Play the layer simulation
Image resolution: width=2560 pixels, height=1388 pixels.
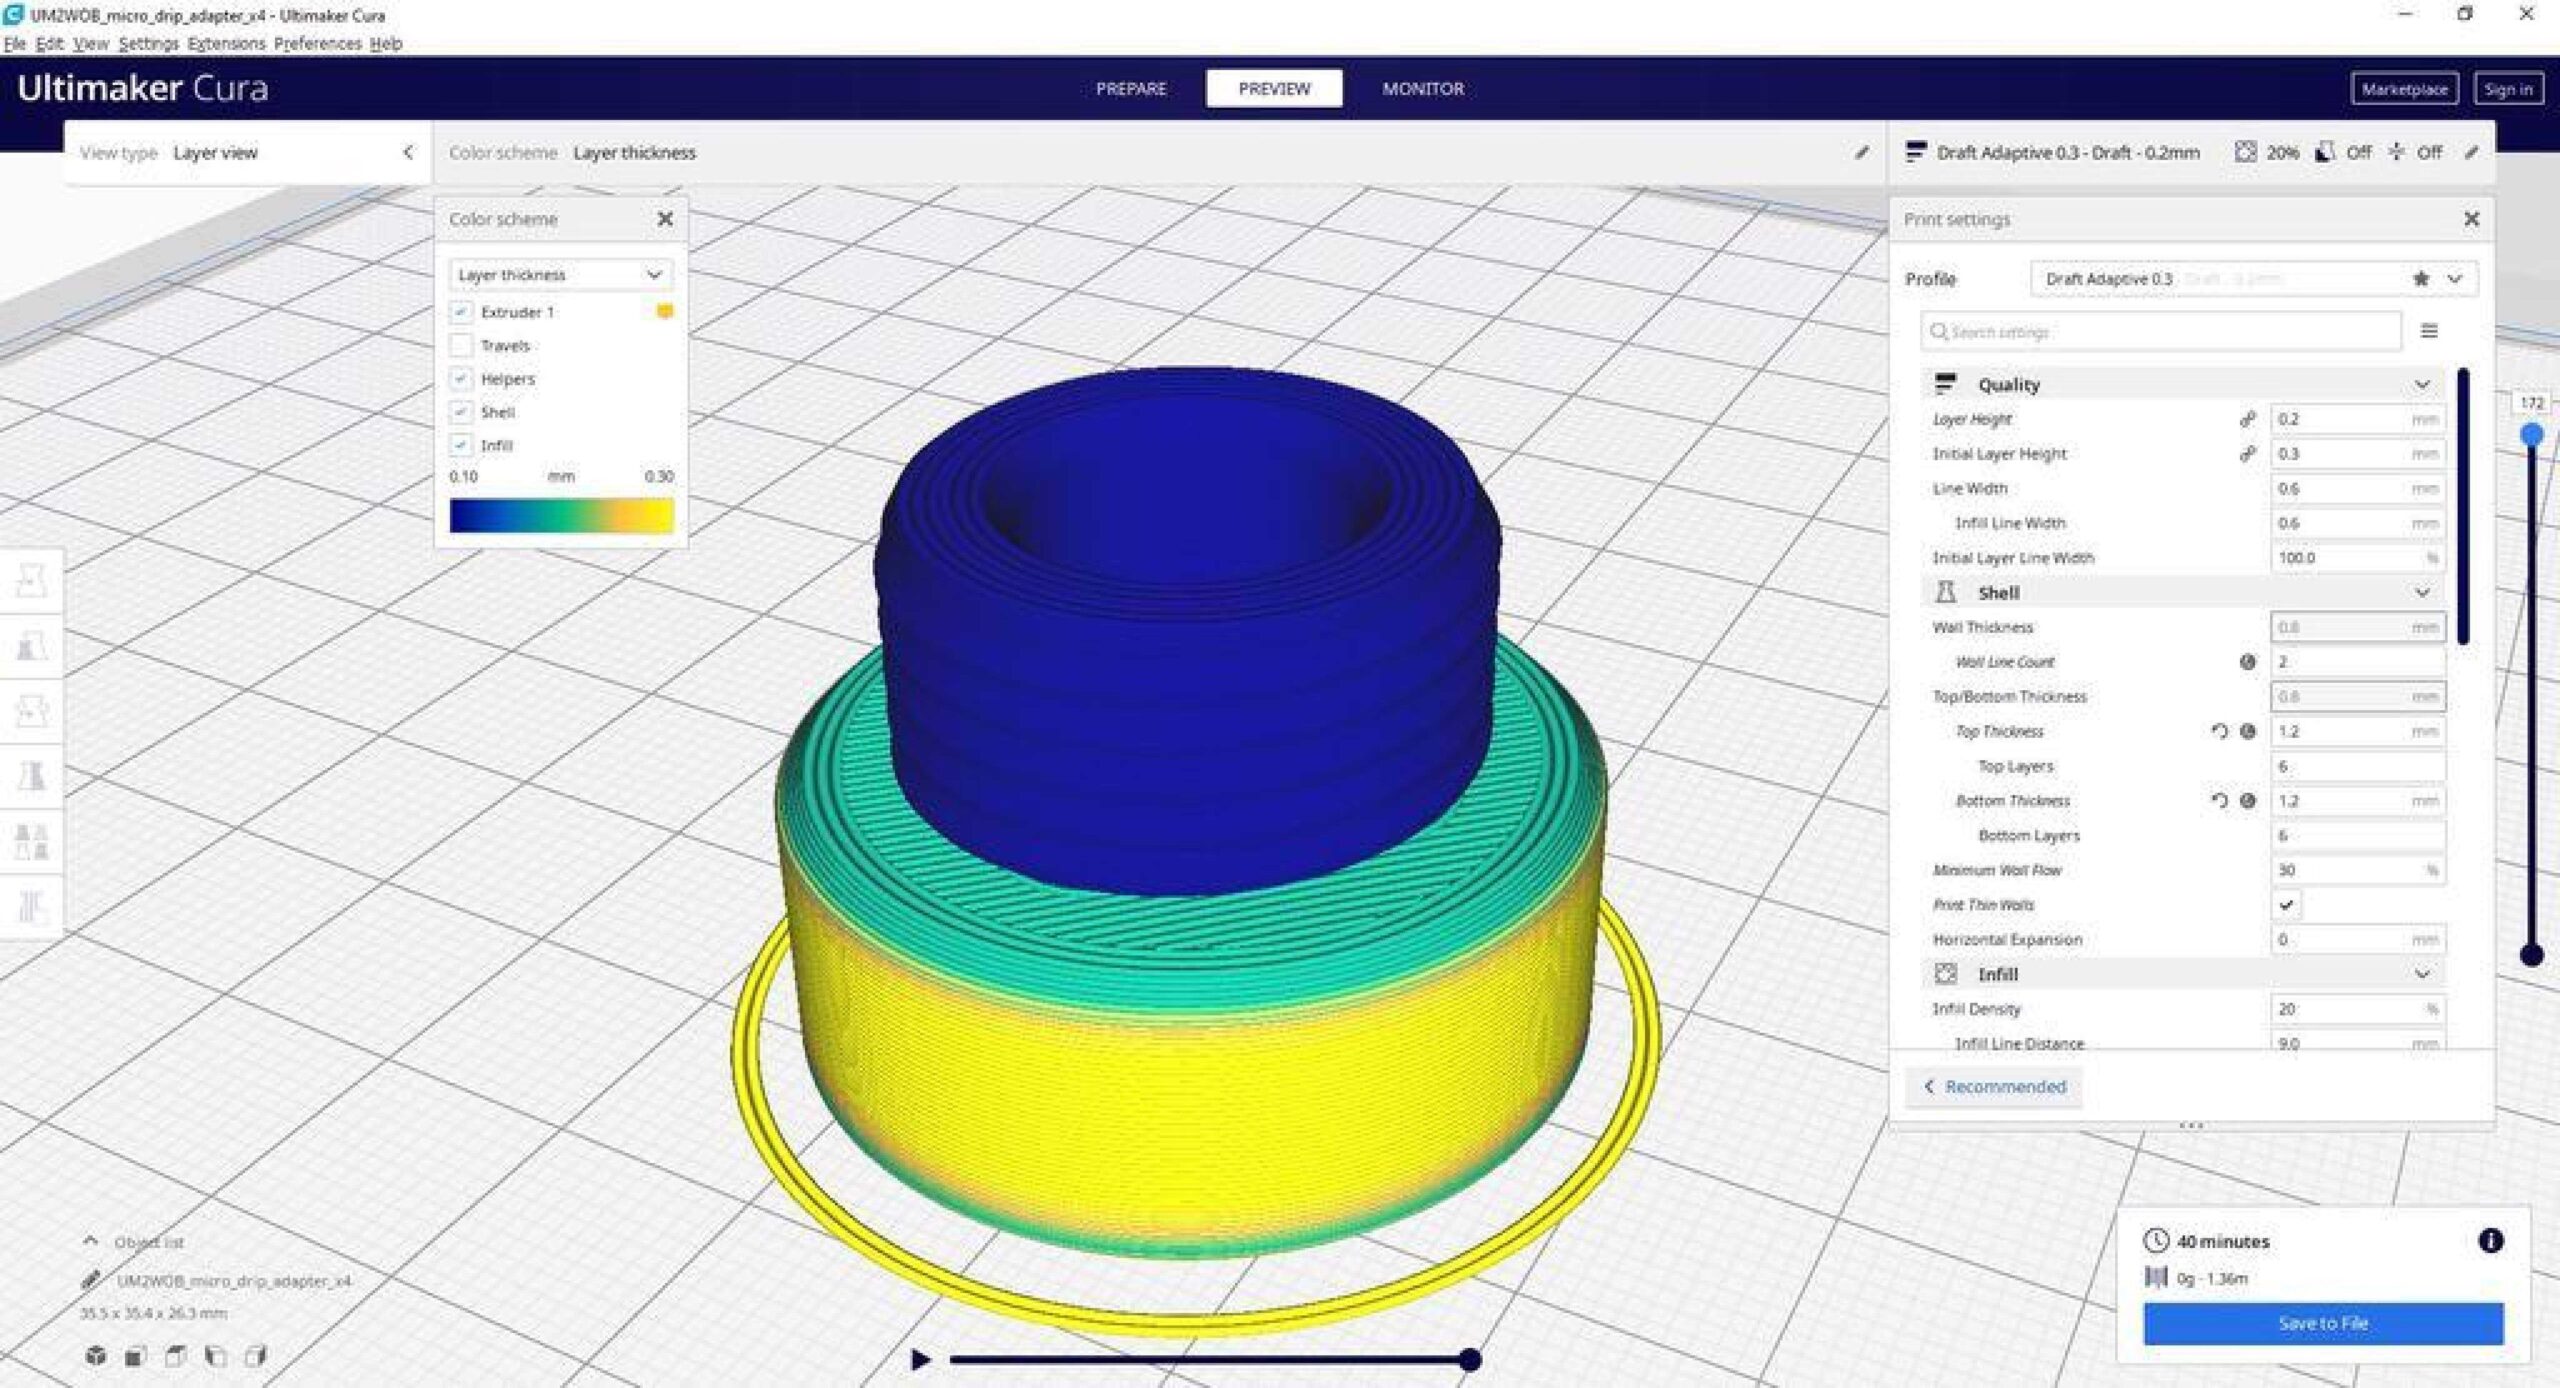tap(921, 1359)
